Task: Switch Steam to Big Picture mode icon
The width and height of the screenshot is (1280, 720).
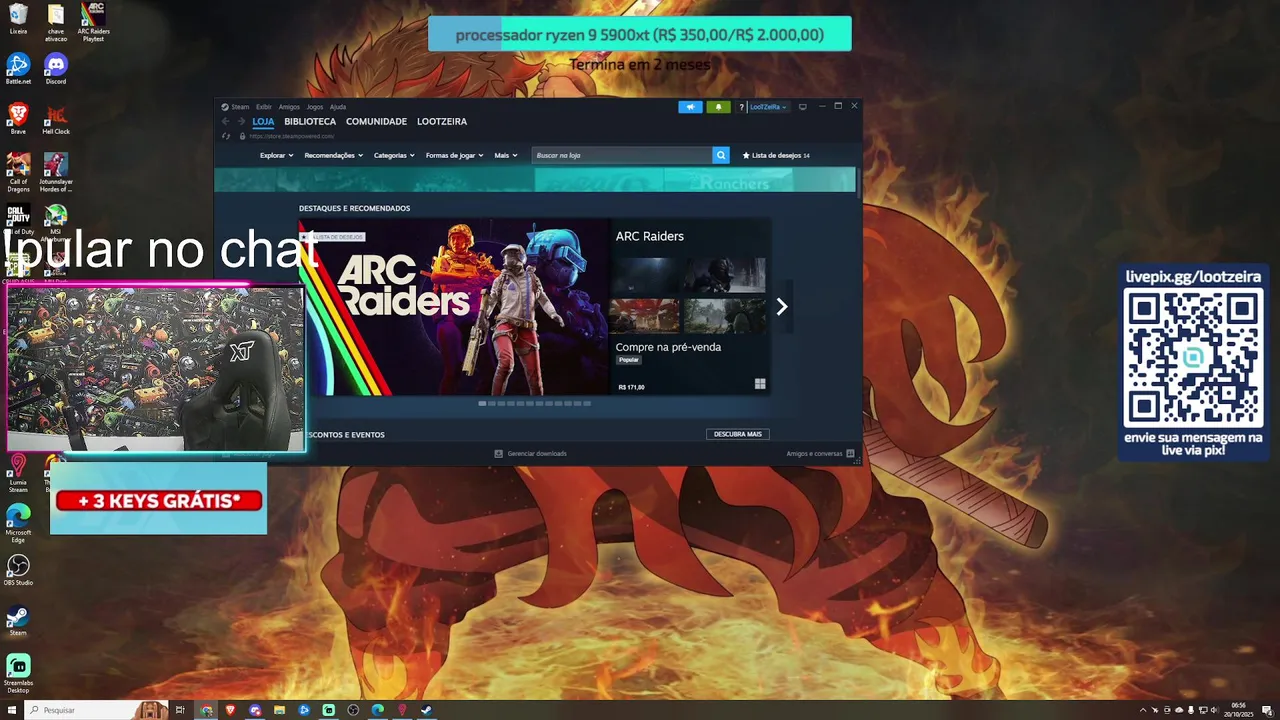Action: tap(802, 107)
